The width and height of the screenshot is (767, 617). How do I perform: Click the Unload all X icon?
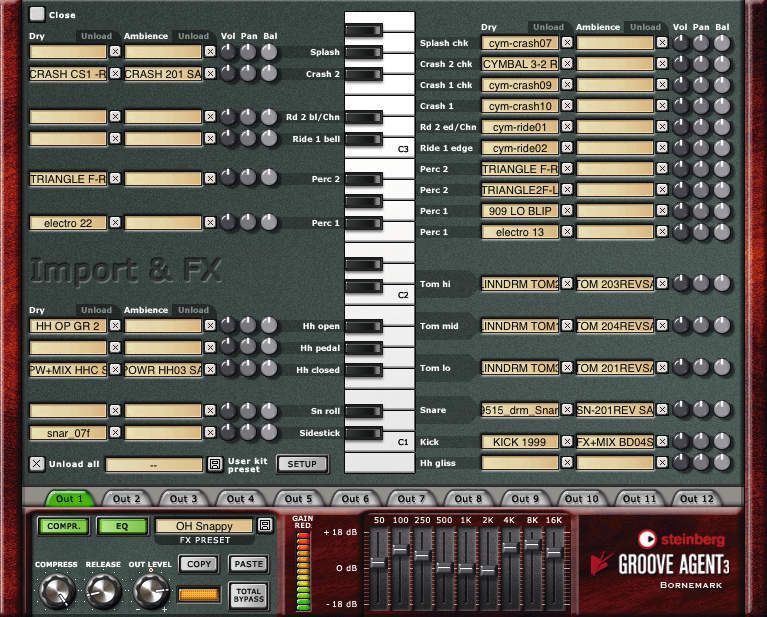(37, 463)
